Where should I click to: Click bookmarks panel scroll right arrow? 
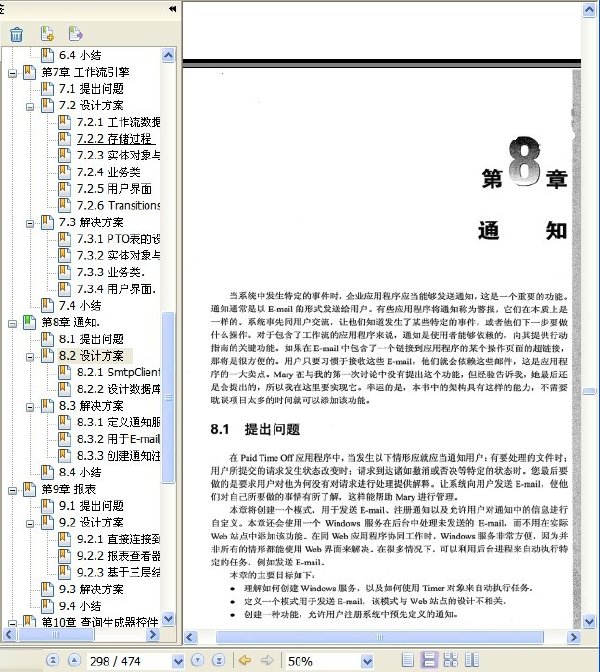tap(153, 634)
